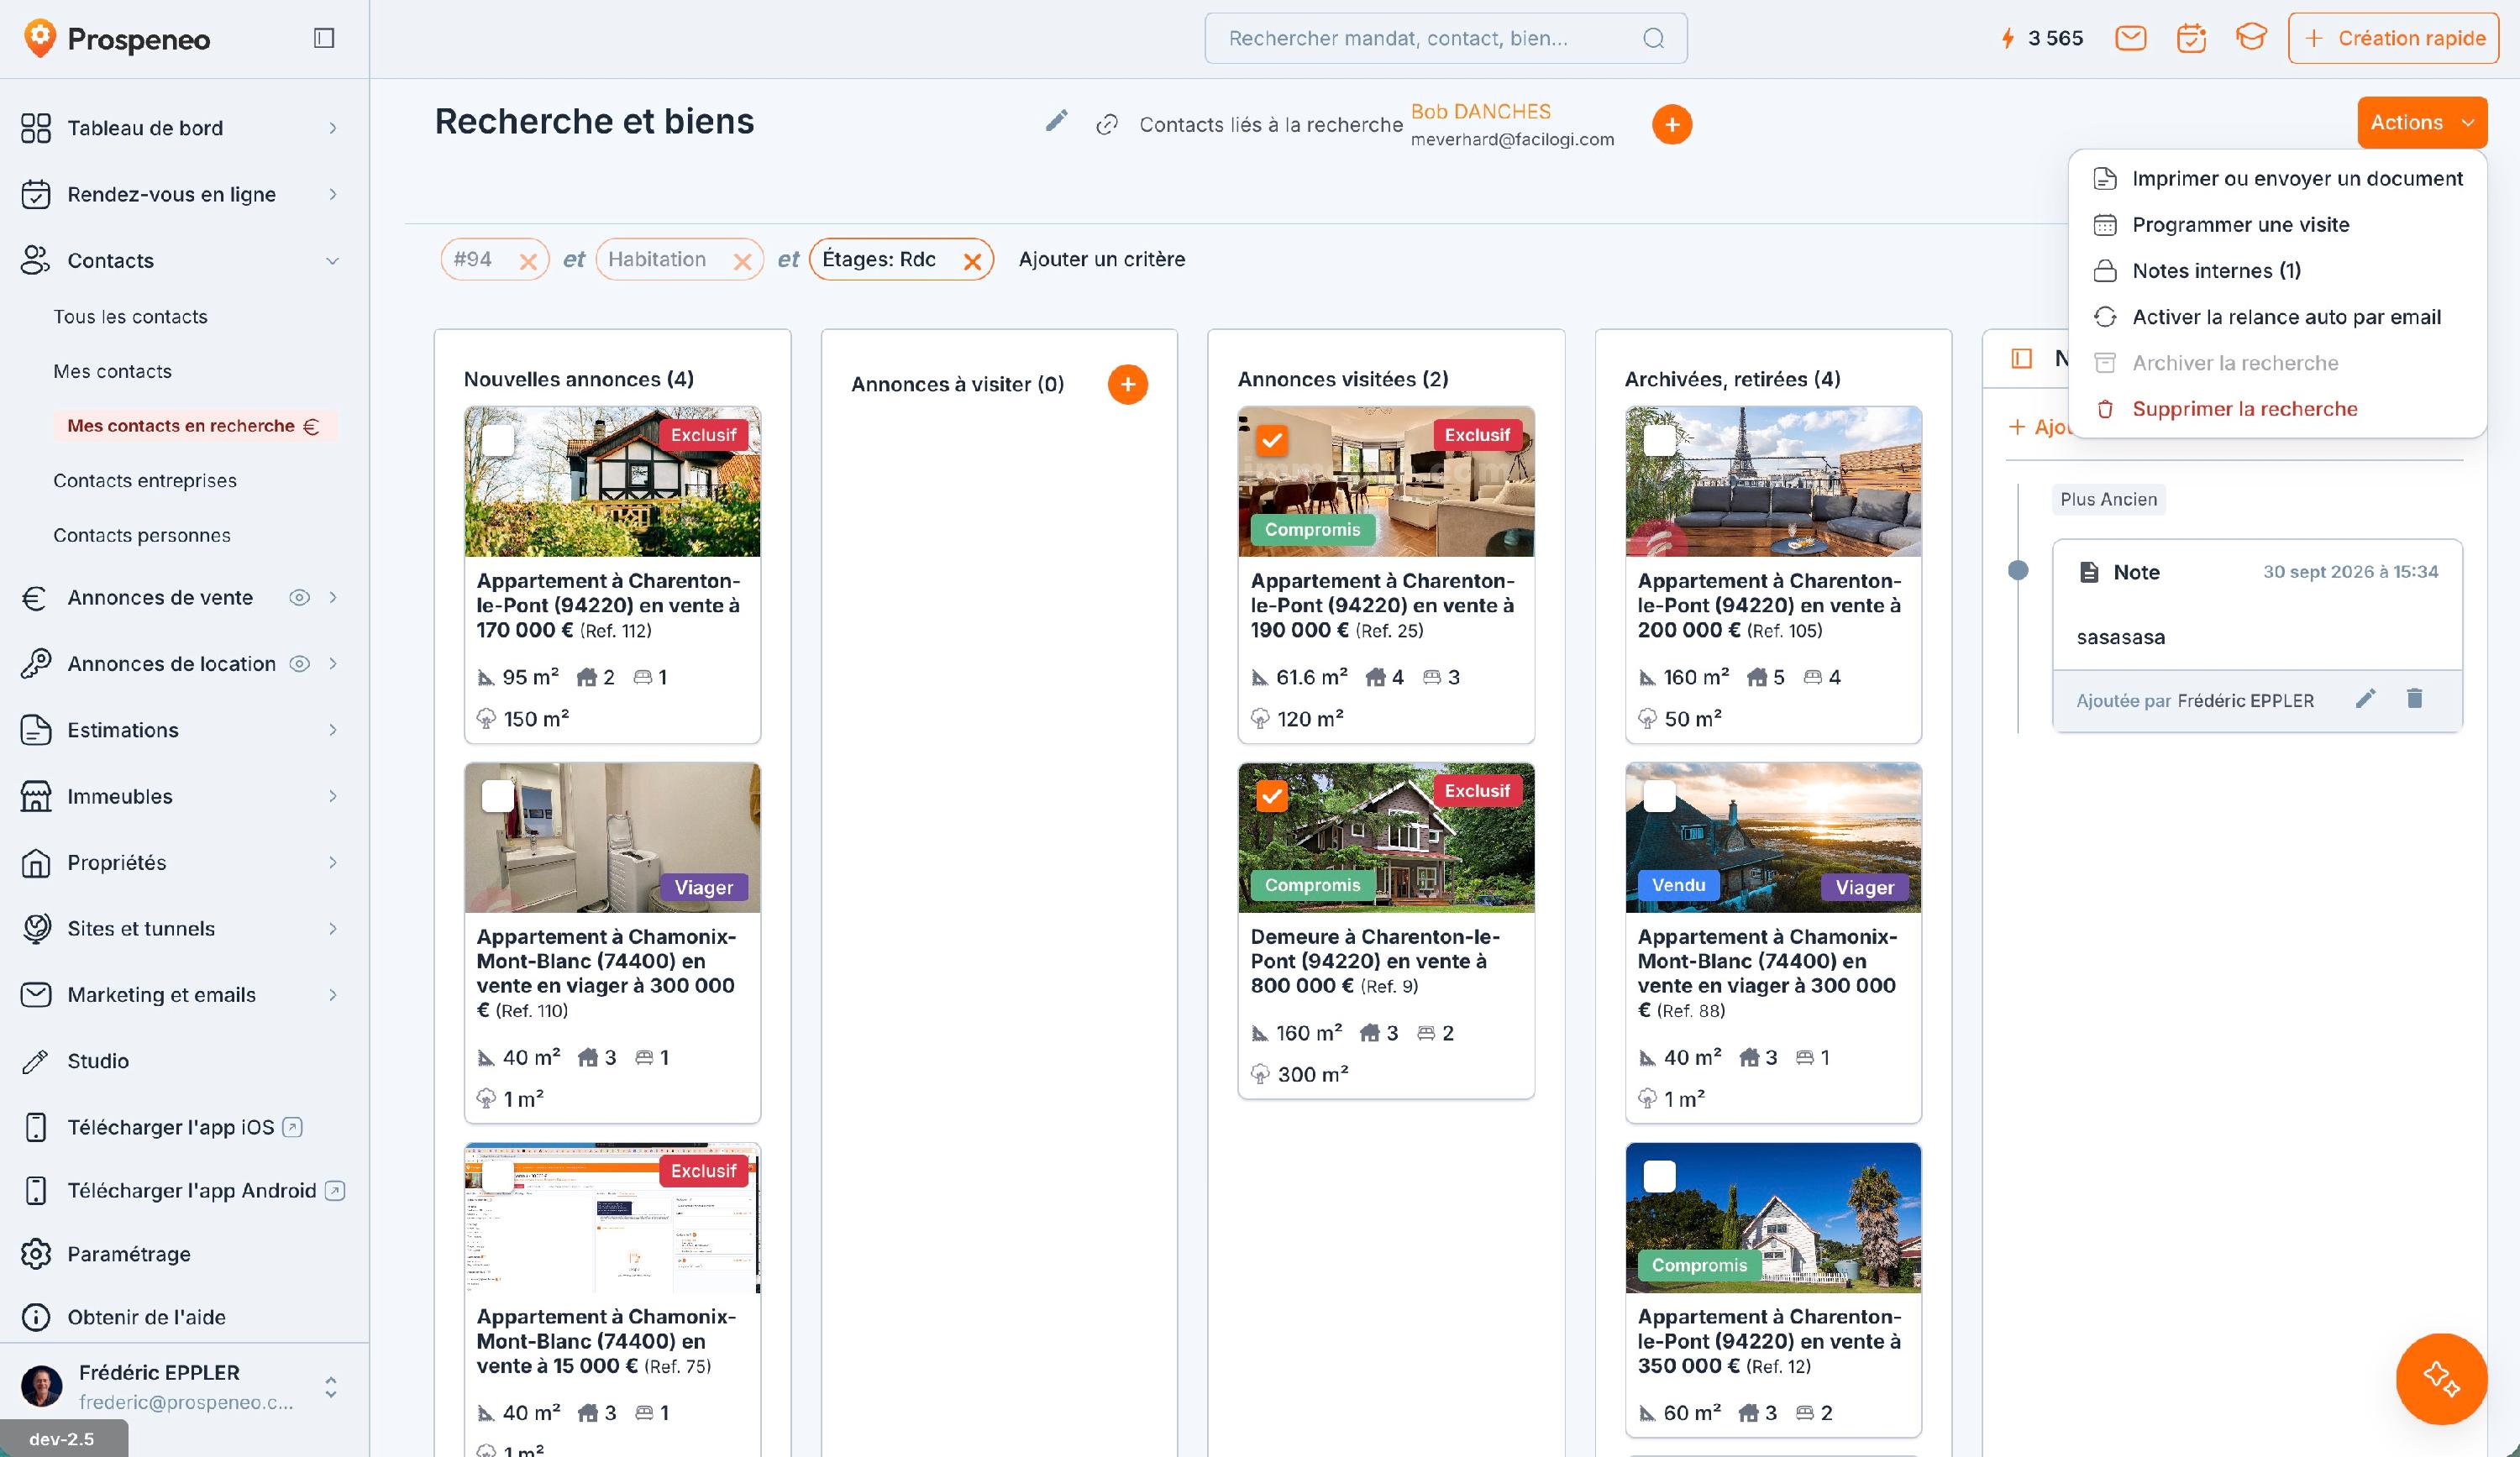Click Ajouter un critère
The image size is (2520, 1457).
click(x=1101, y=260)
